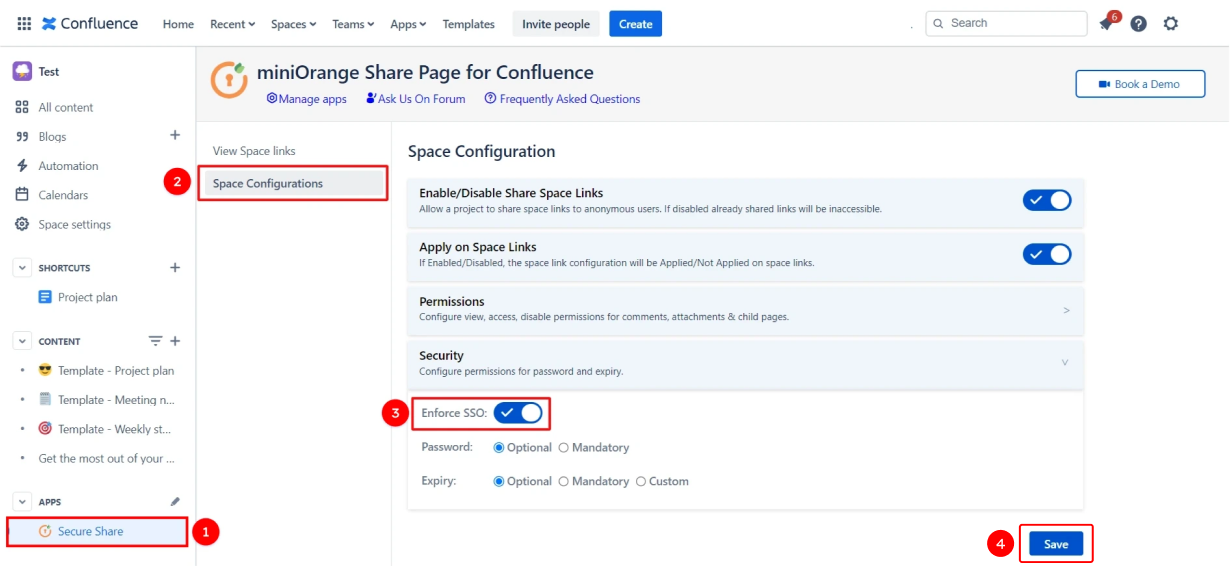Toggle the Enforce SSO switch
Viewport: 1230px width, 566px height.
tap(518, 413)
